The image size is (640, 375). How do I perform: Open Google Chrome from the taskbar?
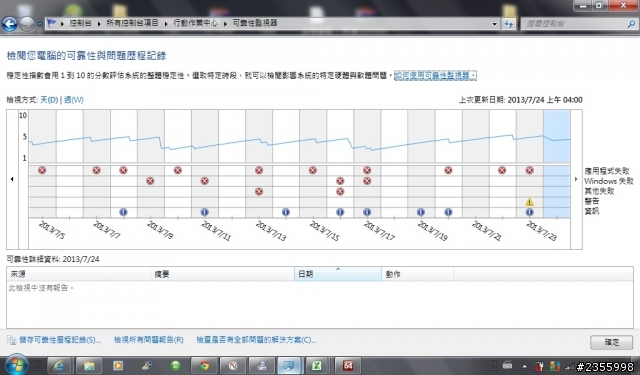(x=204, y=366)
